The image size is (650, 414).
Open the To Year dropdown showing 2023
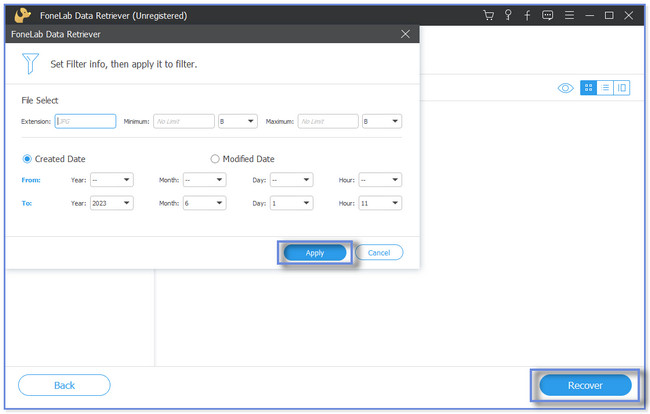click(112, 203)
